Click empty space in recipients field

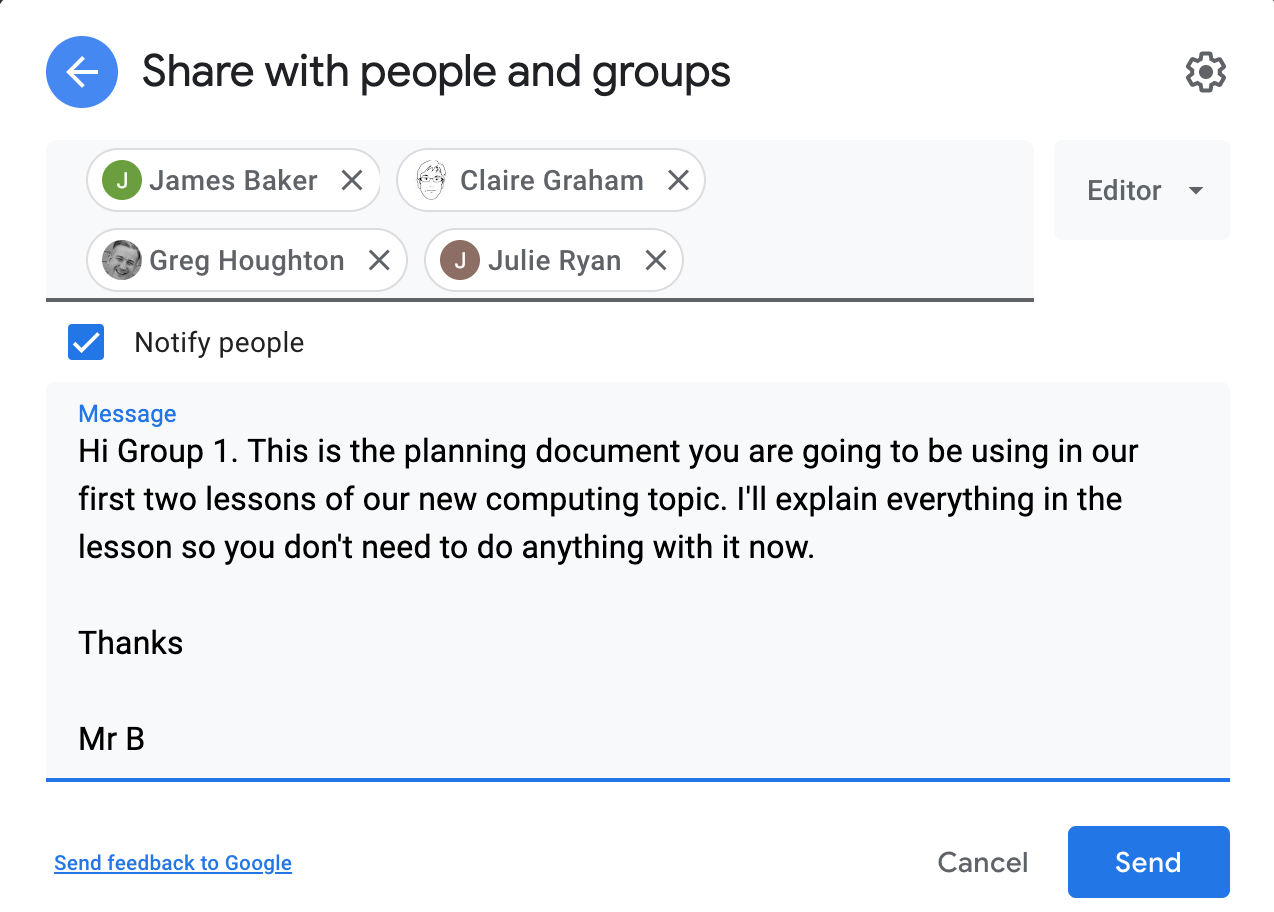860,260
